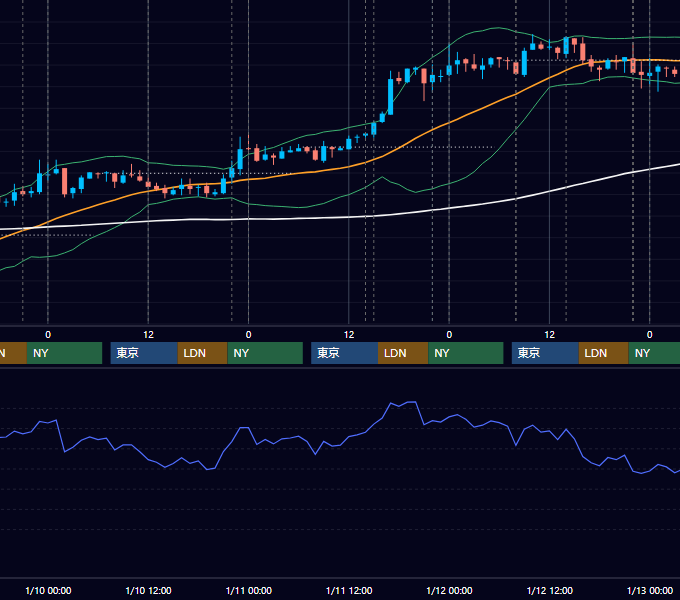Click the 1/10 00:00 date label
The width and height of the screenshot is (680, 600).
click(x=48, y=590)
